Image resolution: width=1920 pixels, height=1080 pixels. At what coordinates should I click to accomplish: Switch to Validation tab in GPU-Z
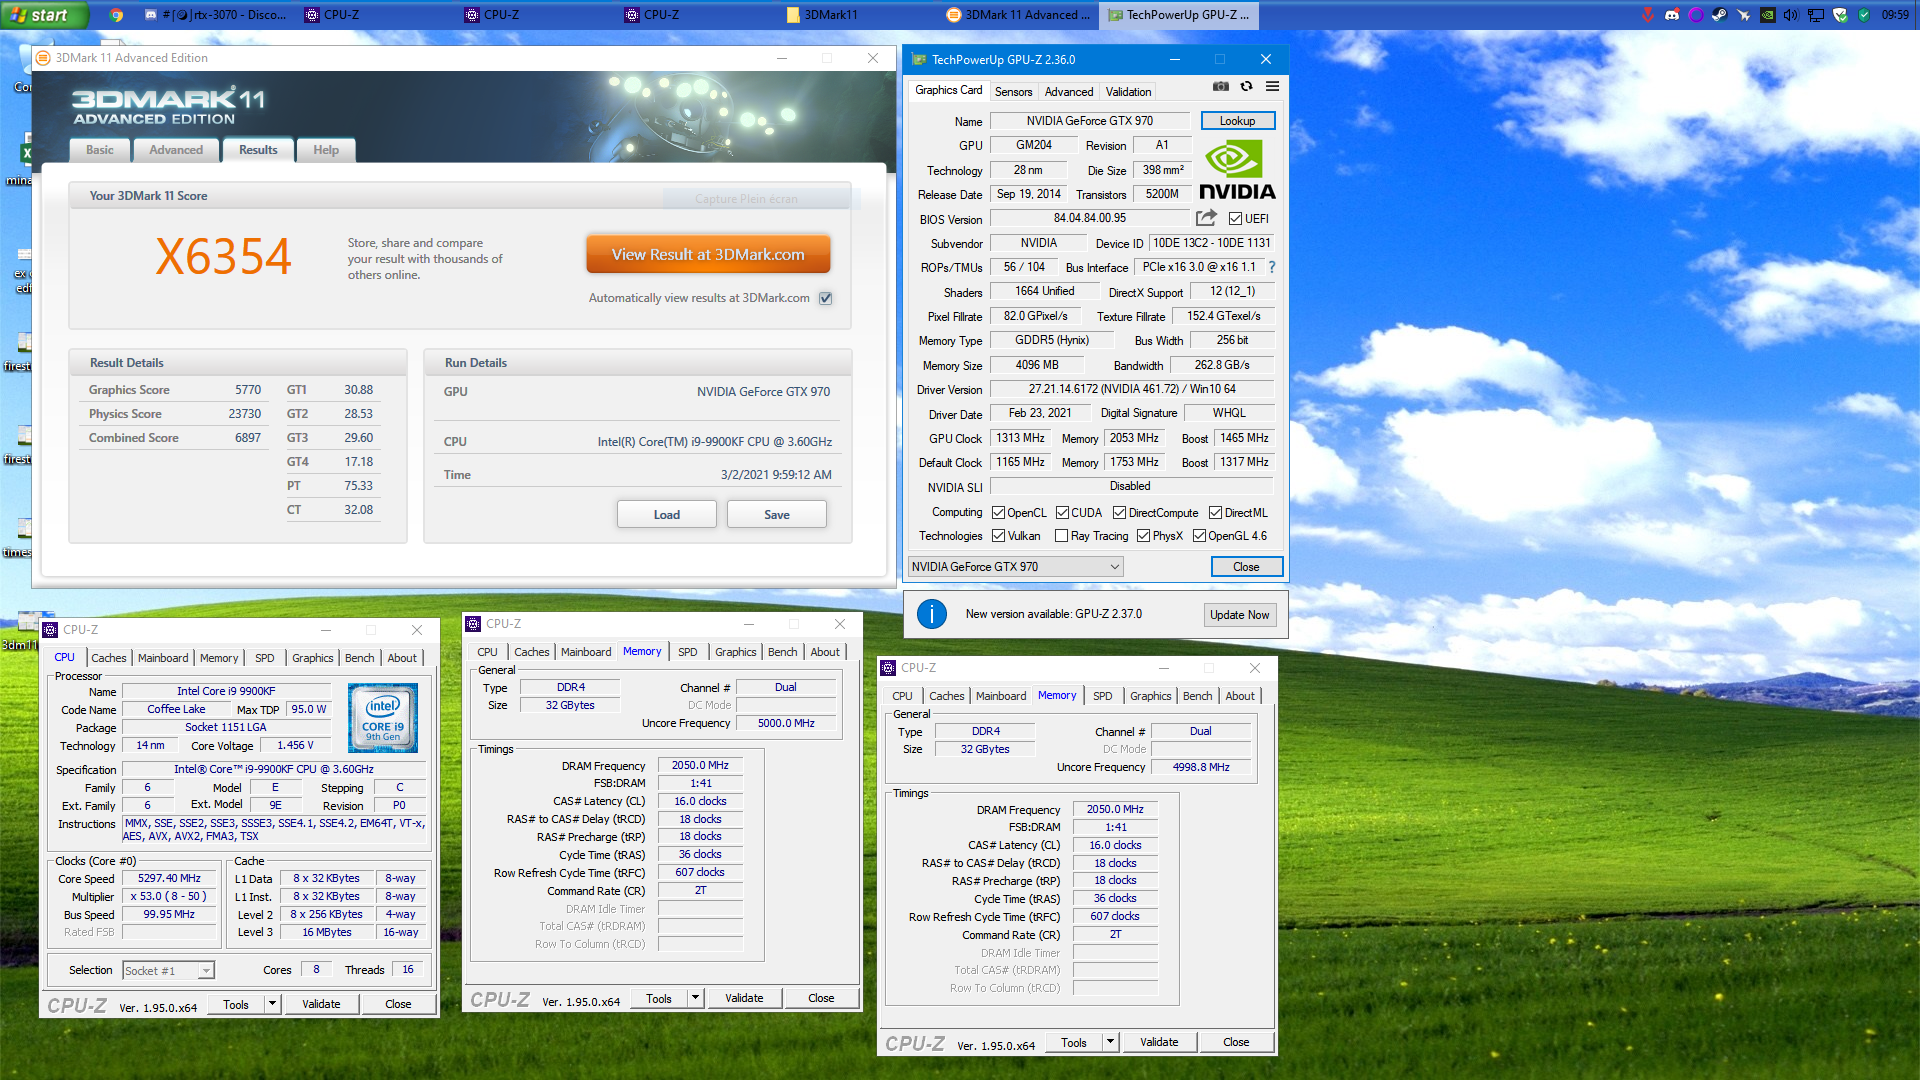click(x=1128, y=92)
